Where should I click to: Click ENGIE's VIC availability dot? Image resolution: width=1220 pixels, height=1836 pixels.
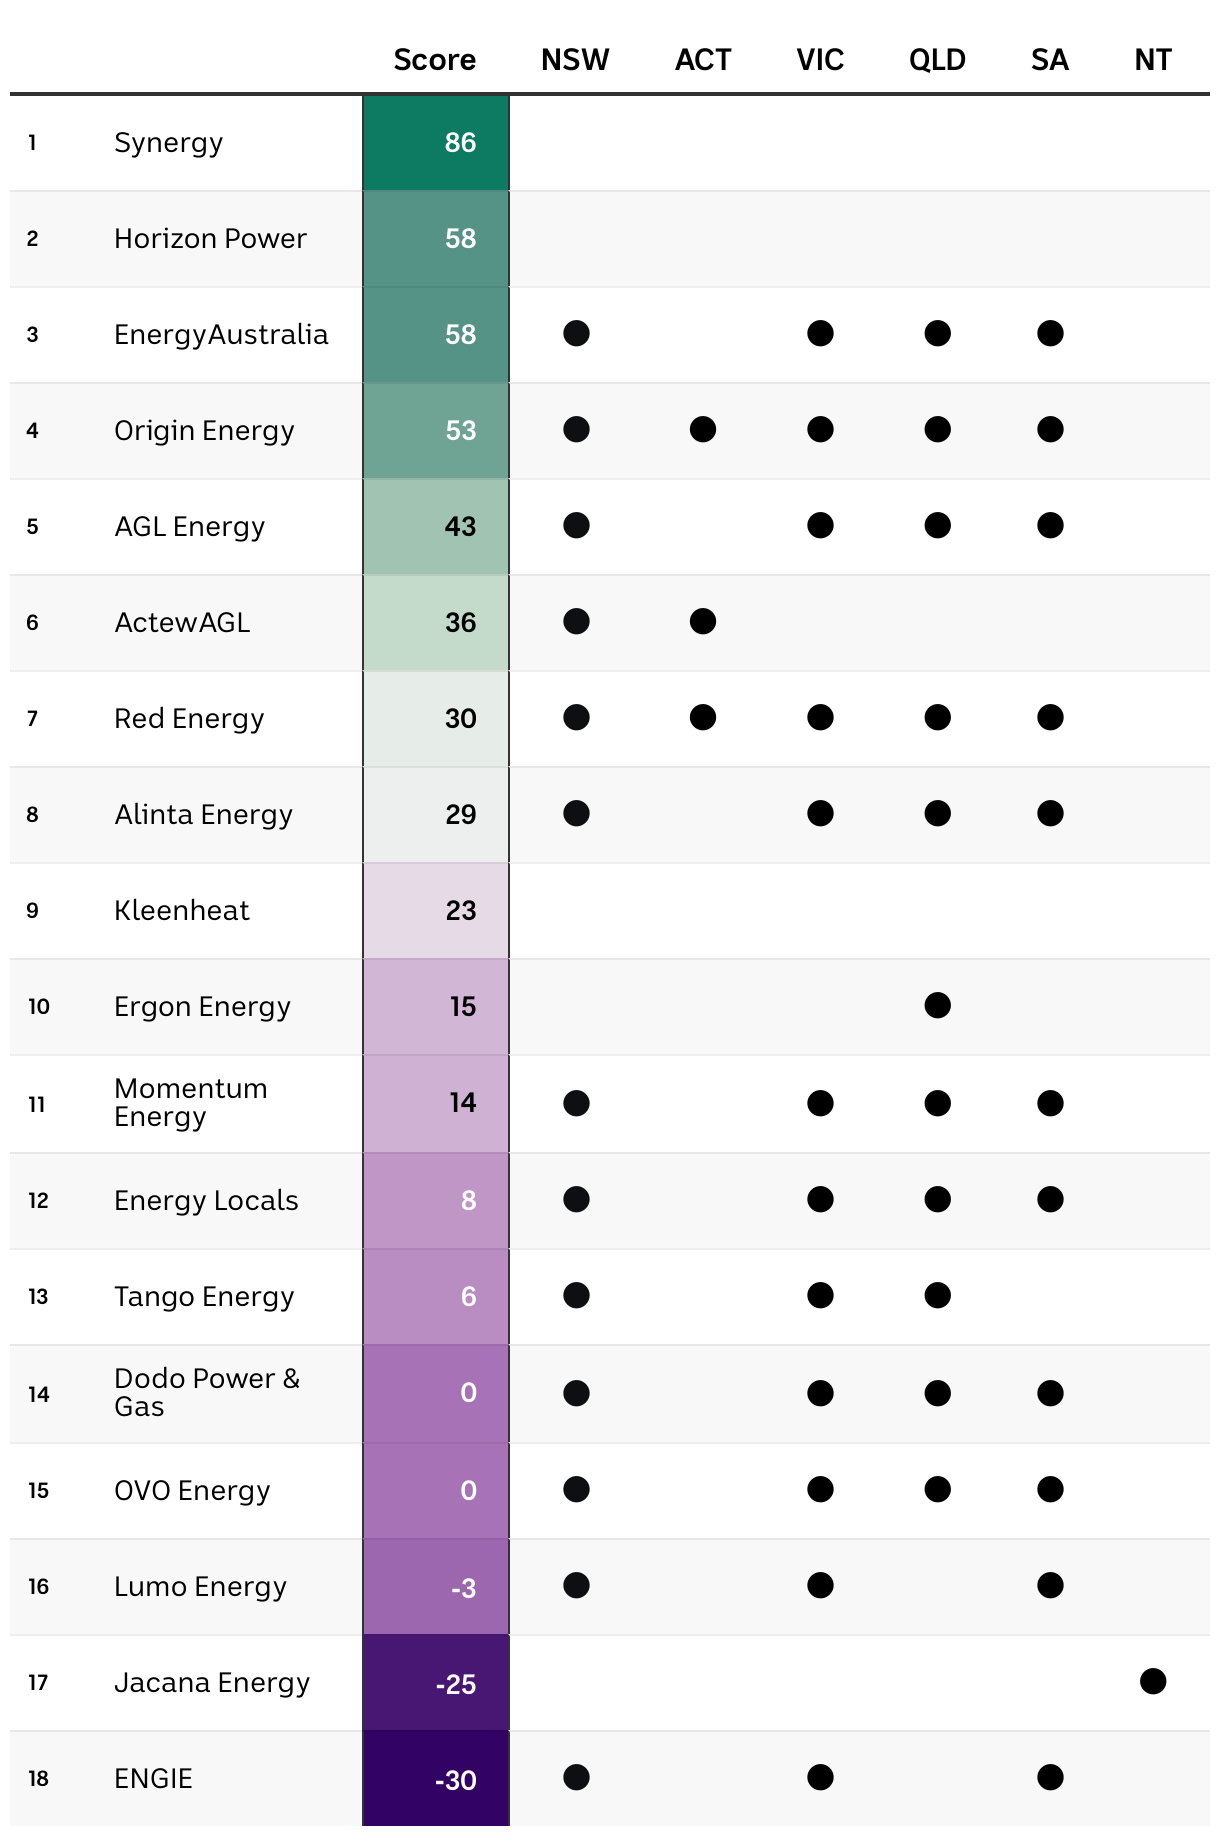(821, 1778)
